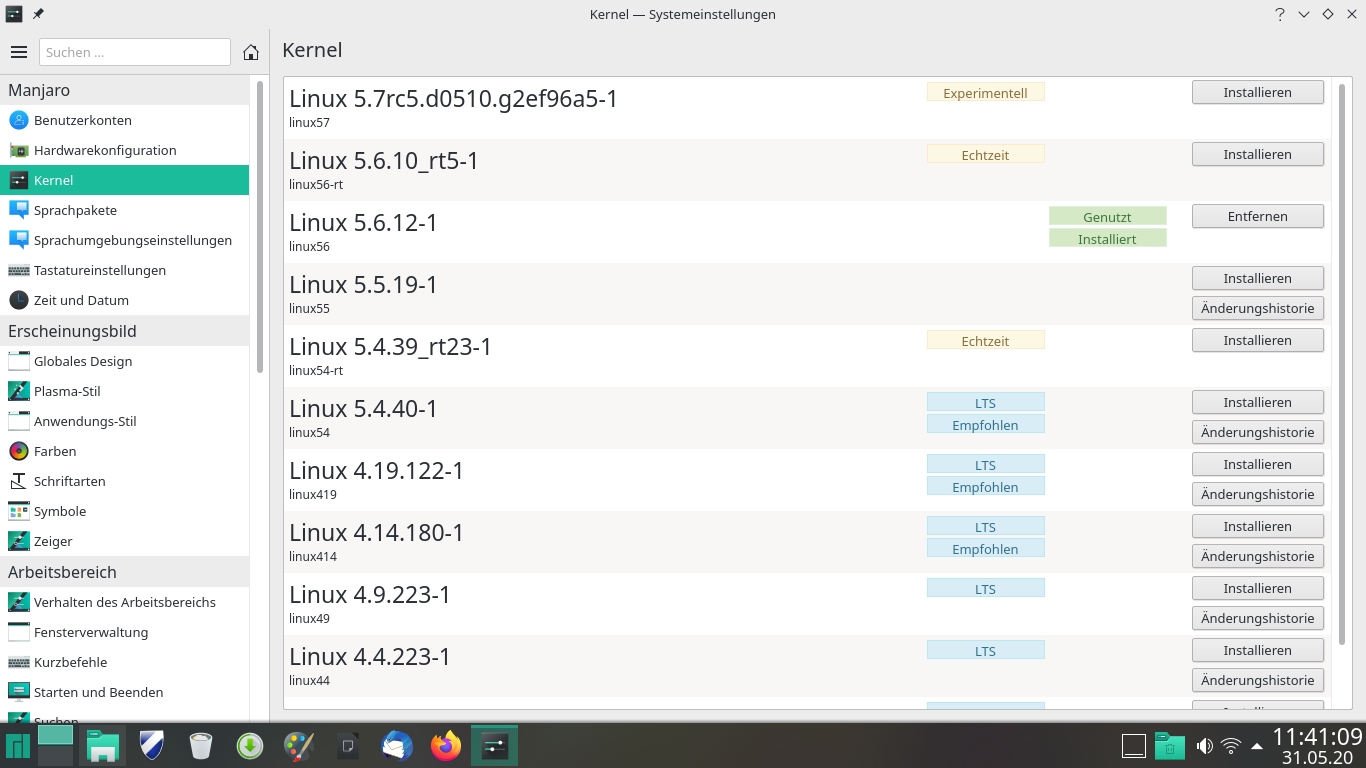Install Linux 4.19.122-1 kernel
1366x768 pixels.
coord(1257,464)
